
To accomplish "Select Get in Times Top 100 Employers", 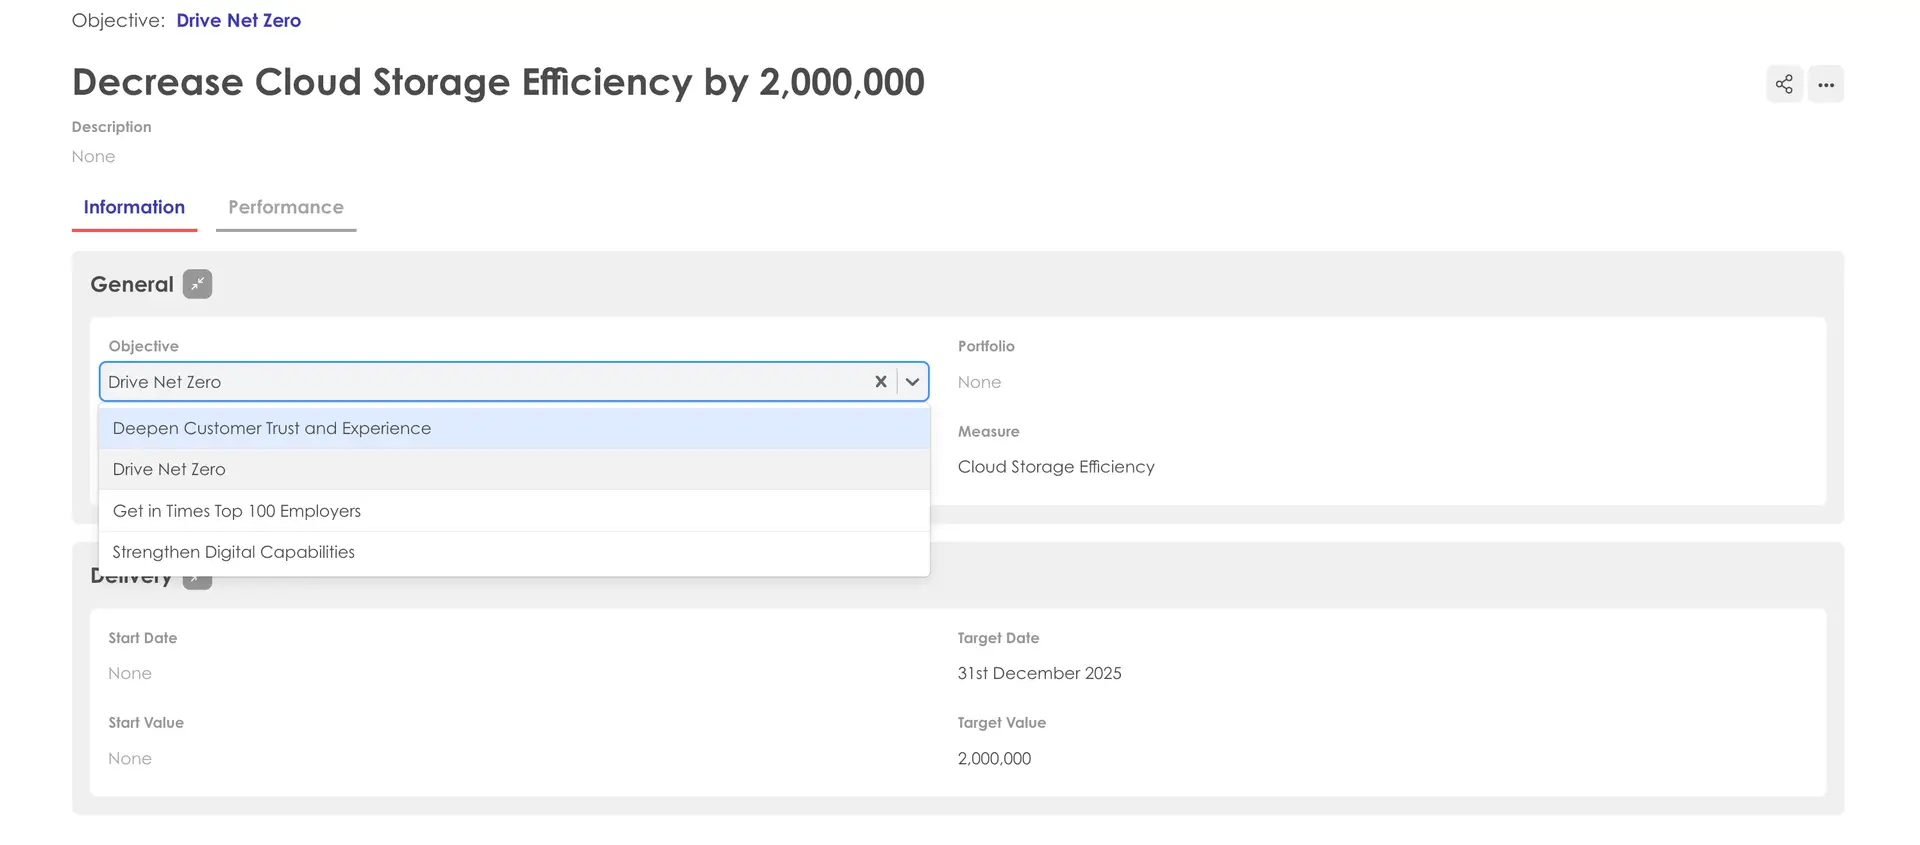I will click(x=514, y=511).
